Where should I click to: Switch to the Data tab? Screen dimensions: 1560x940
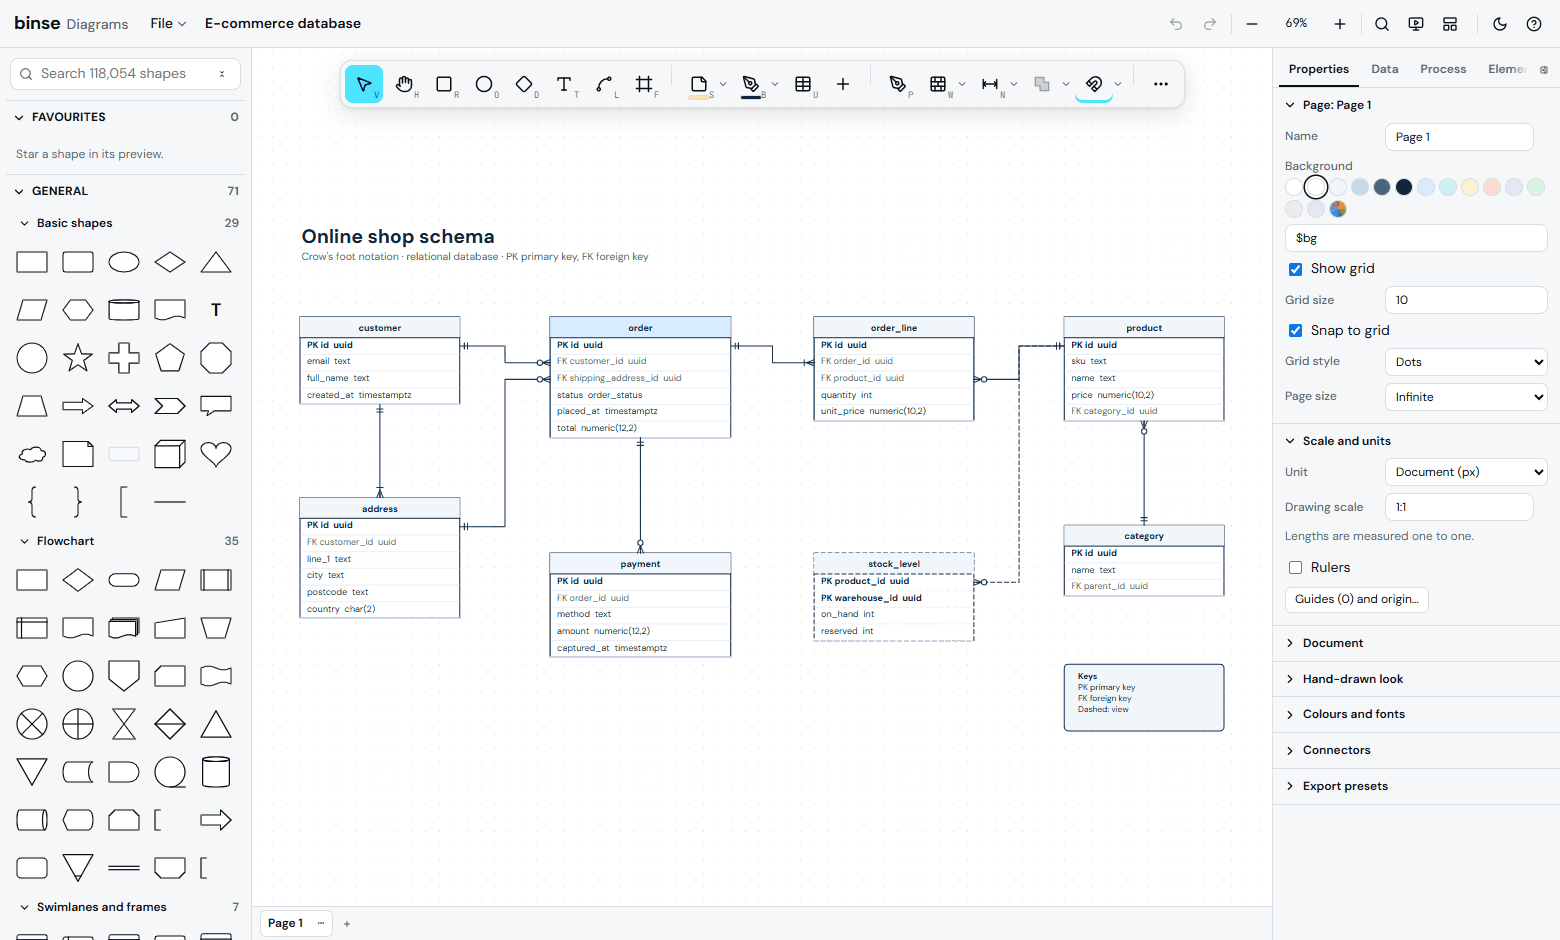[1385, 69]
